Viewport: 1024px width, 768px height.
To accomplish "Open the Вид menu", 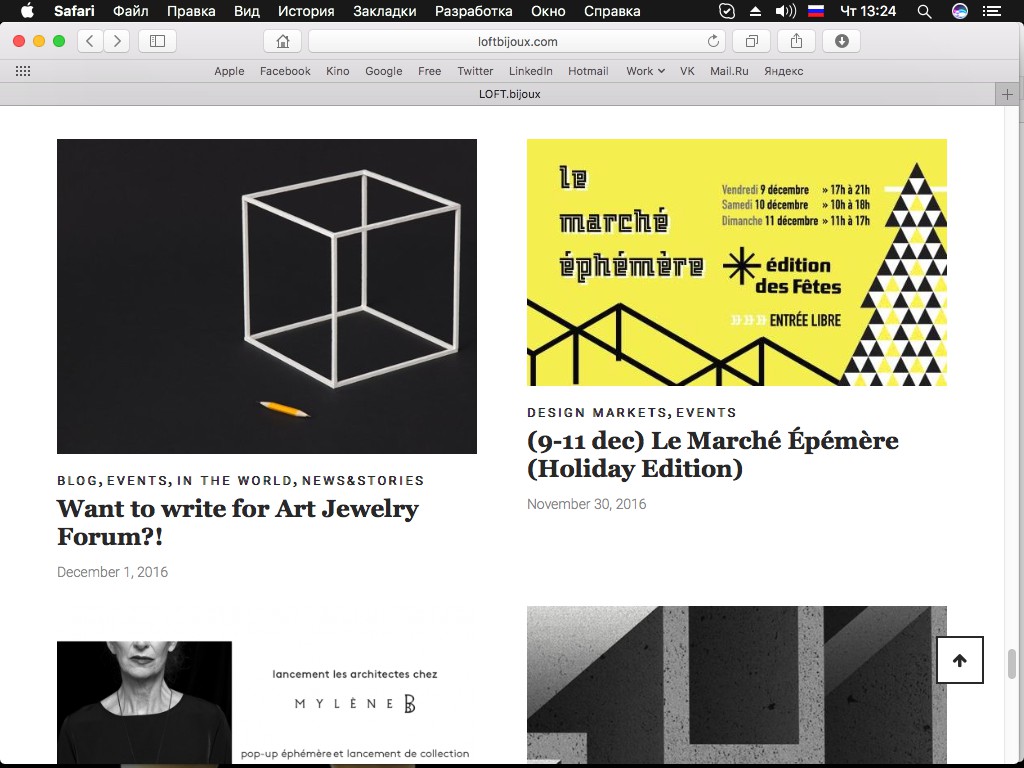I will [x=247, y=11].
